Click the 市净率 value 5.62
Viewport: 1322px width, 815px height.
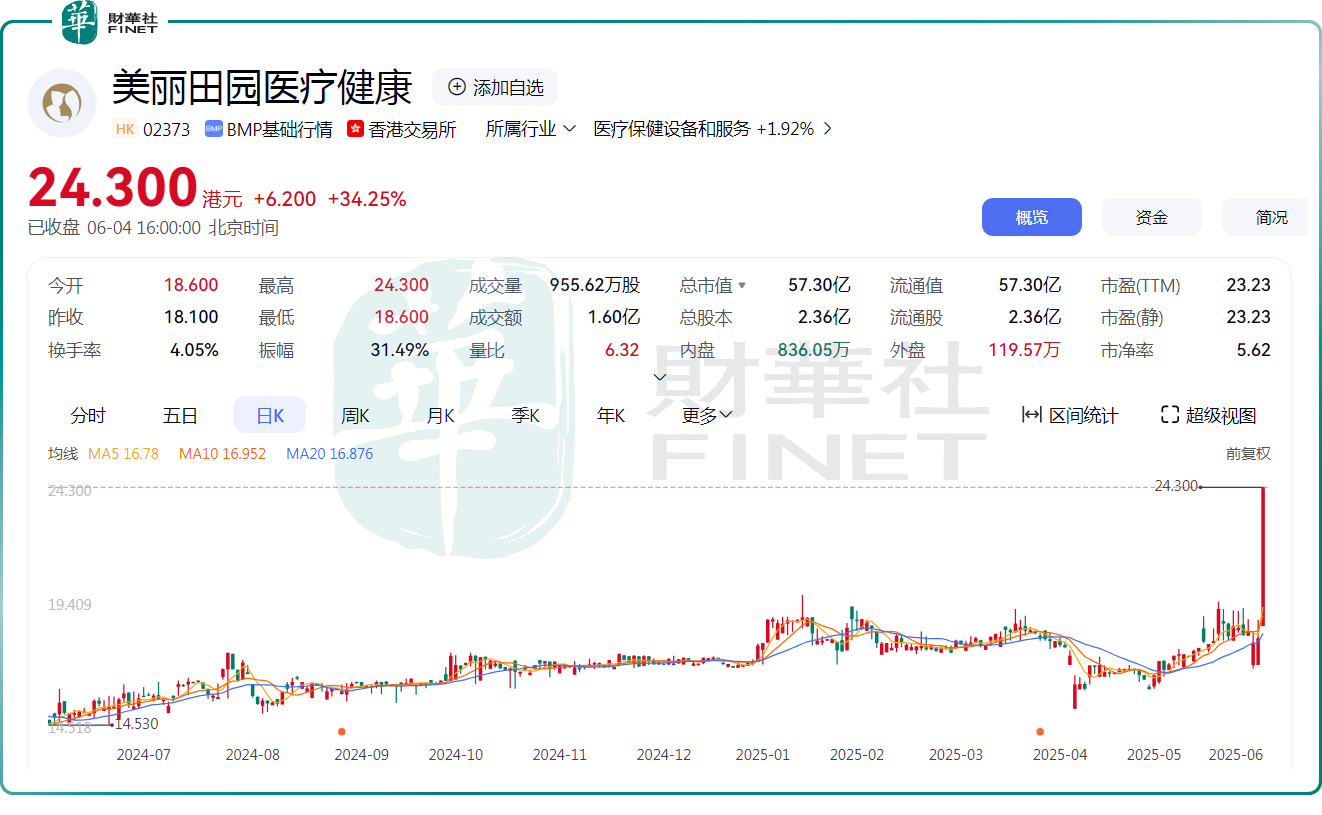tap(1254, 350)
